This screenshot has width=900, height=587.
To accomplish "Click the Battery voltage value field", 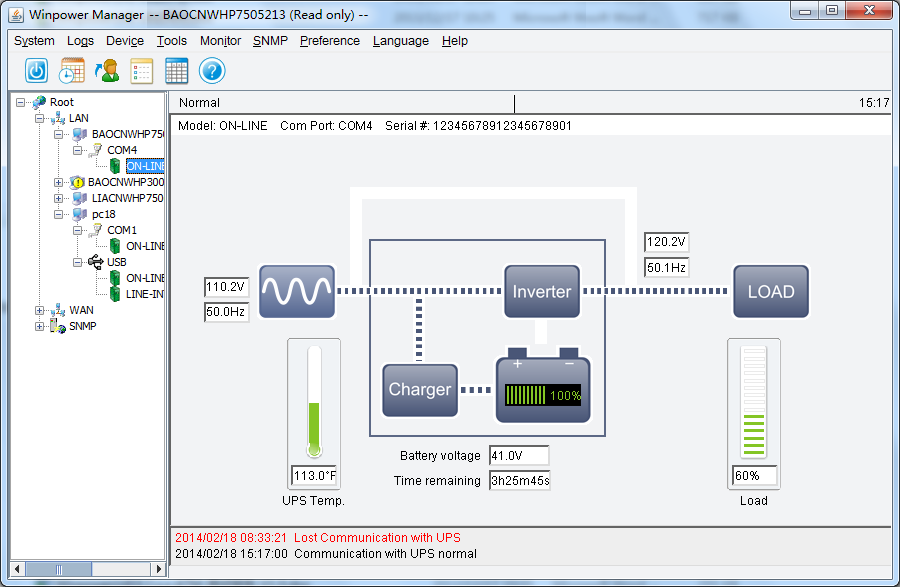I will tap(518, 456).
